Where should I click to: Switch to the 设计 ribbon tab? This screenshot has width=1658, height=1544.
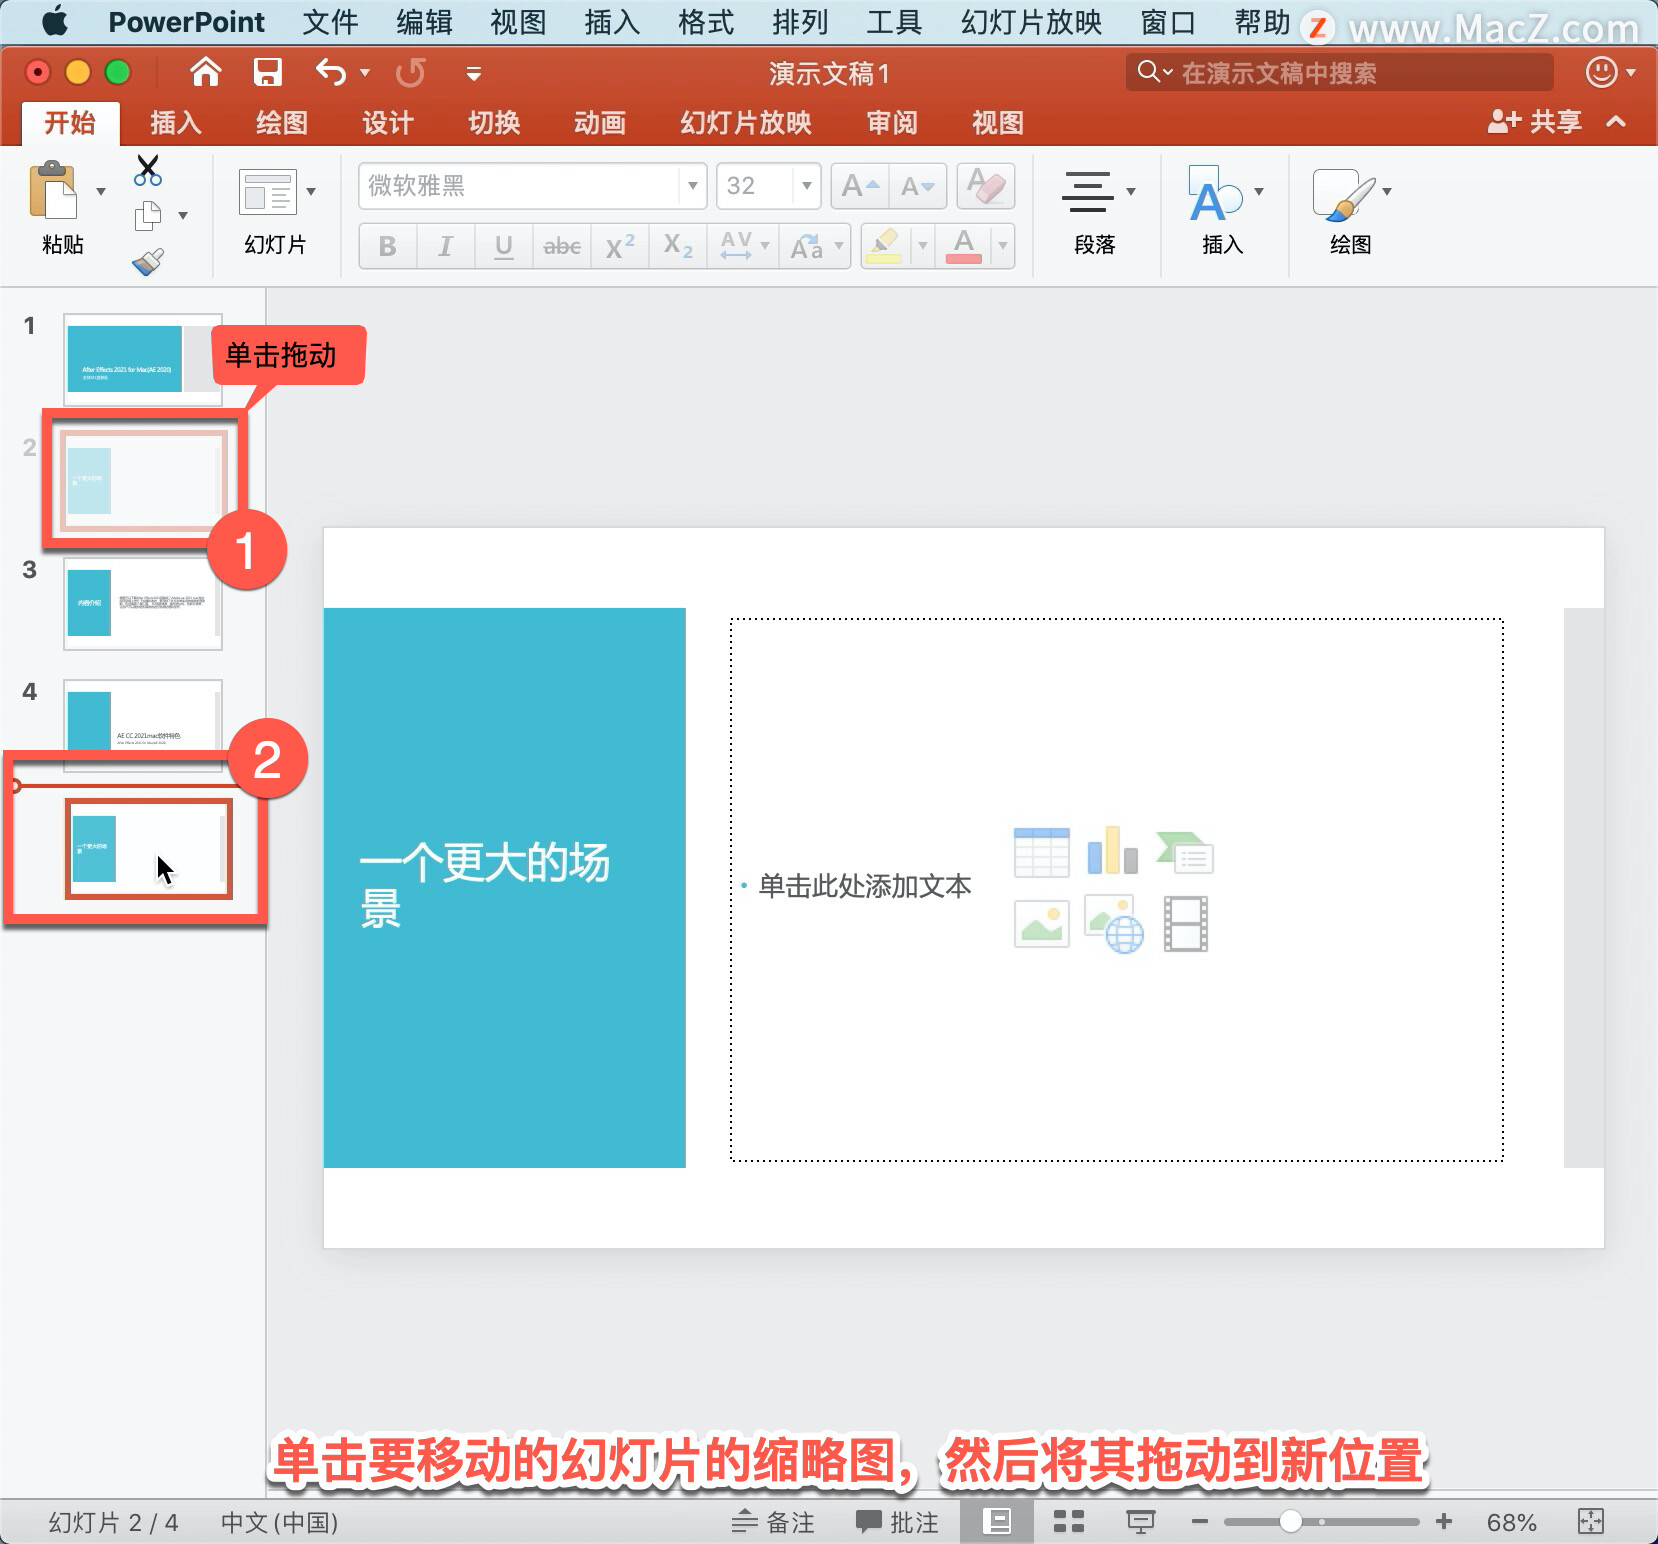click(387, 123)
